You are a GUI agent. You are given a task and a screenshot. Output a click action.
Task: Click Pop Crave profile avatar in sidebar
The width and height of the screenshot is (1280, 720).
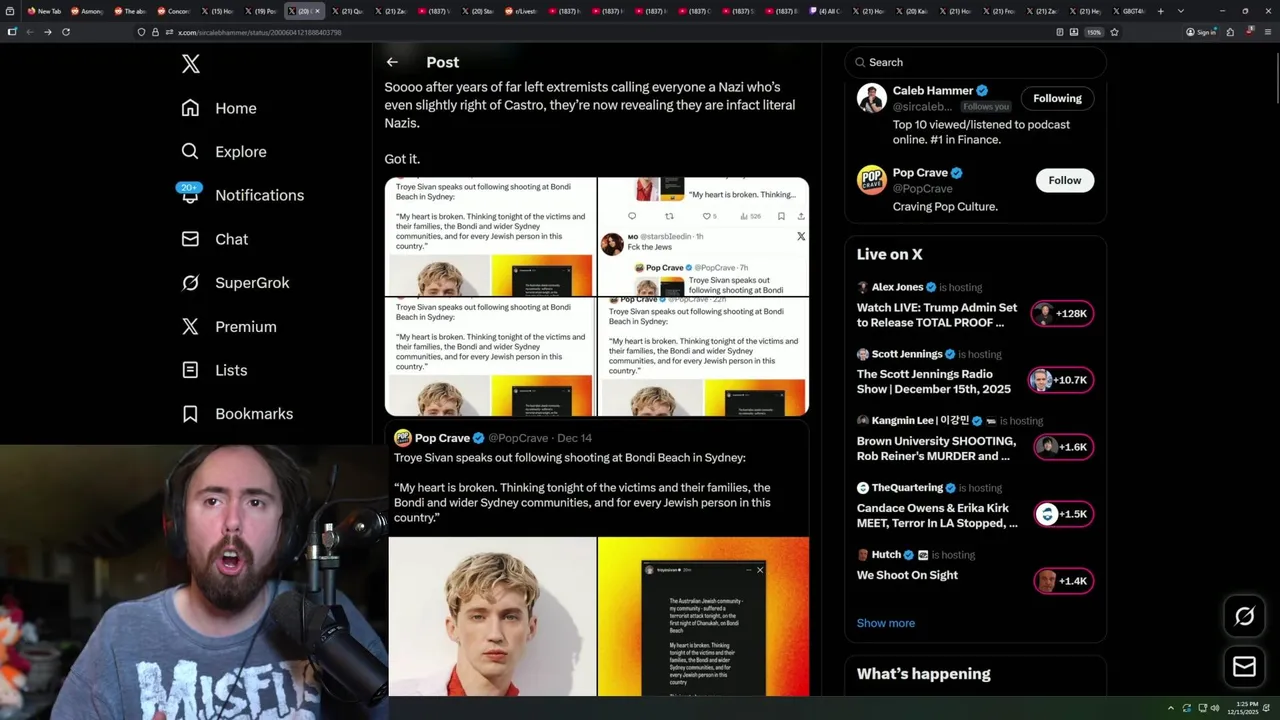point(872,180)
